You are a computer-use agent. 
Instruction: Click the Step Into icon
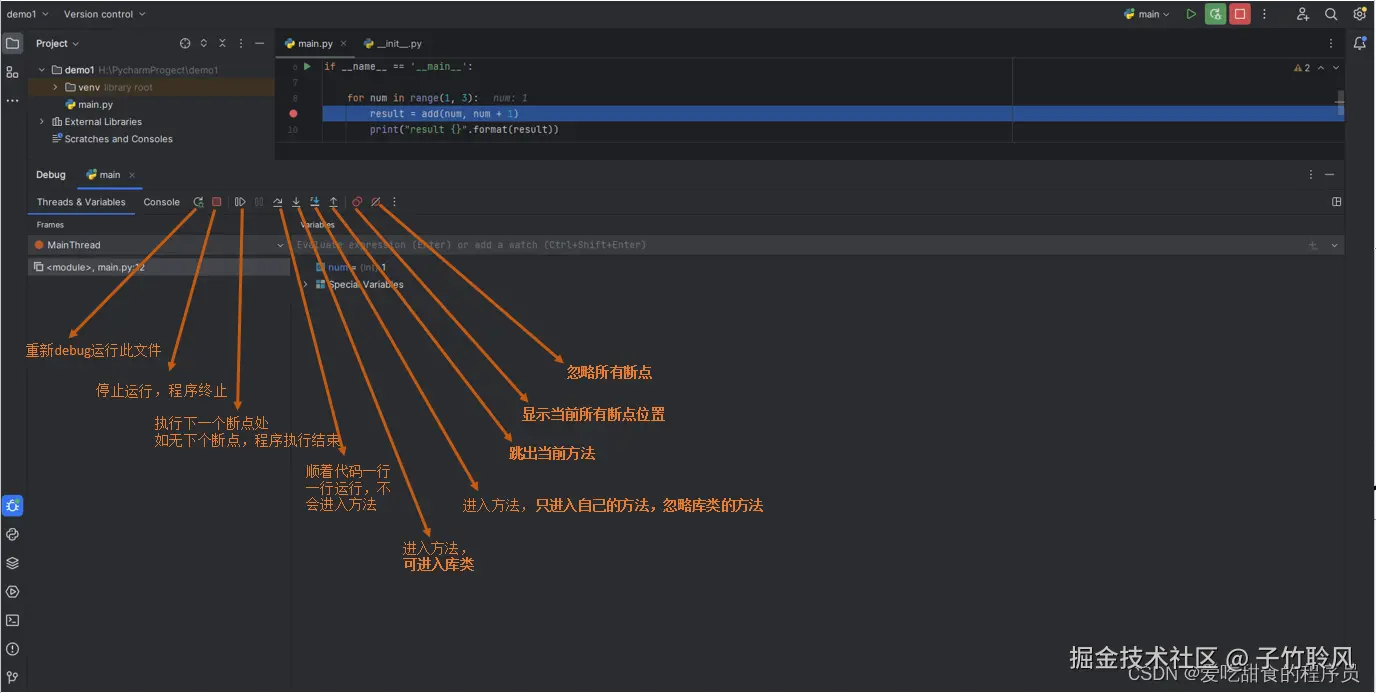(296, 202)
